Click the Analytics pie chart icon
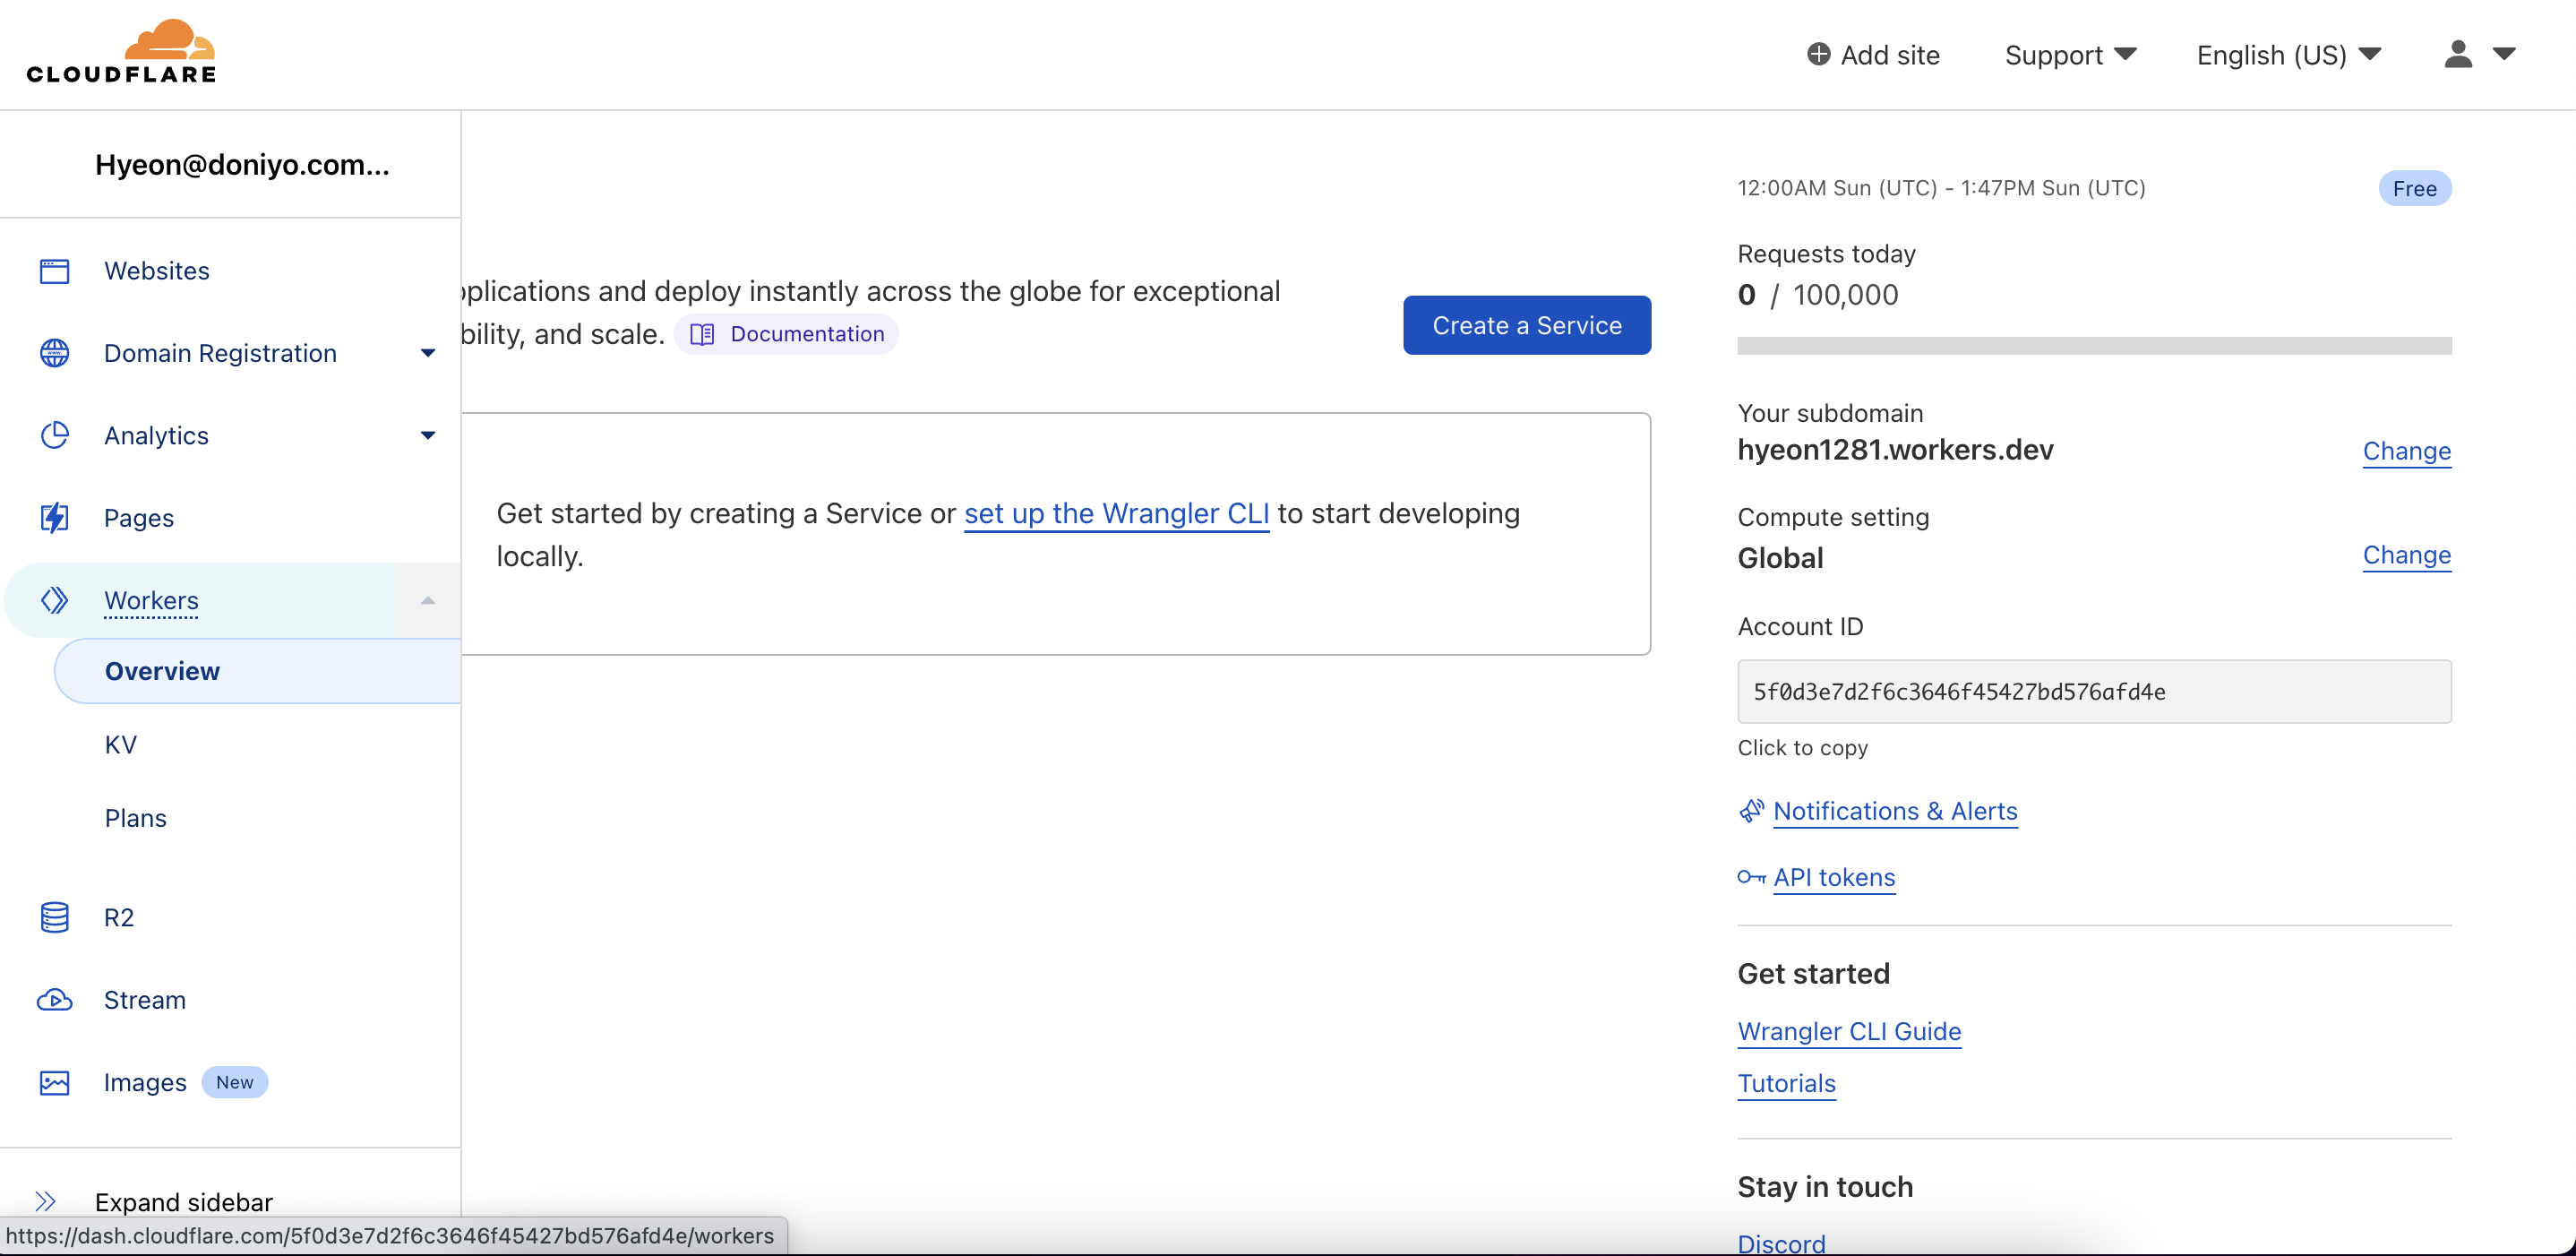This screenshot has height=1256, width=2576. (54, 435)
